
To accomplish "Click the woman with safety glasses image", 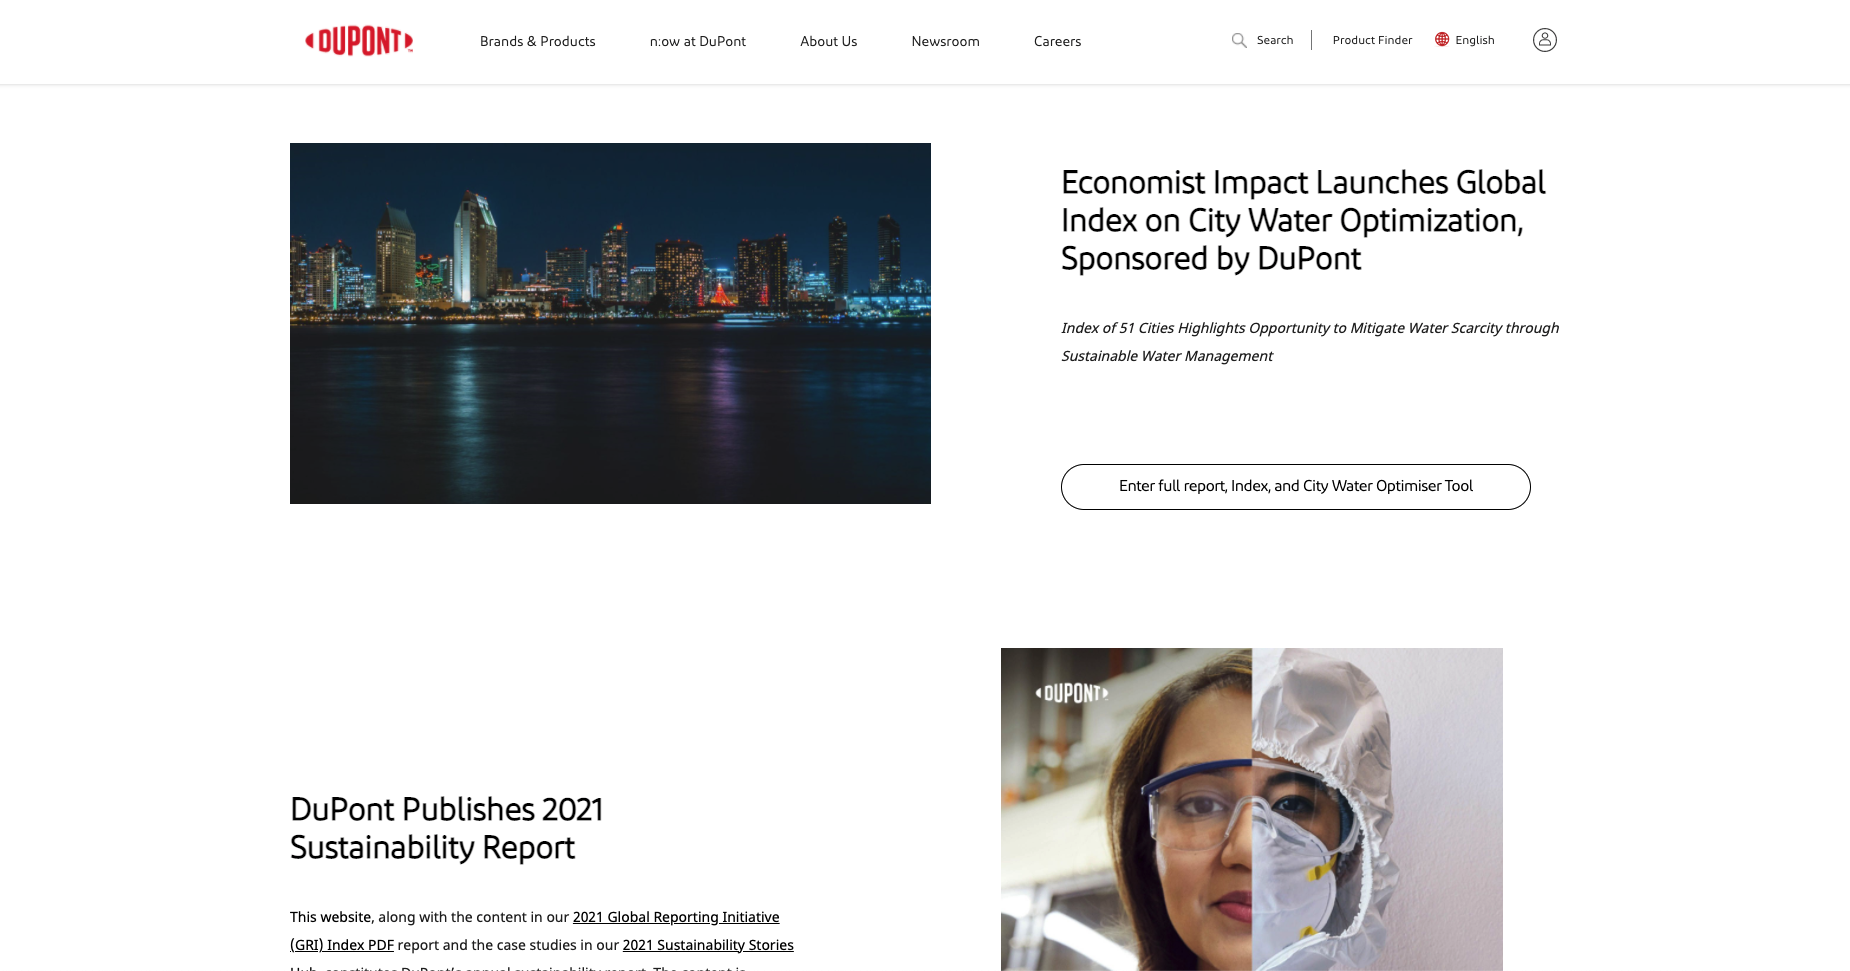I will 1252,809.
